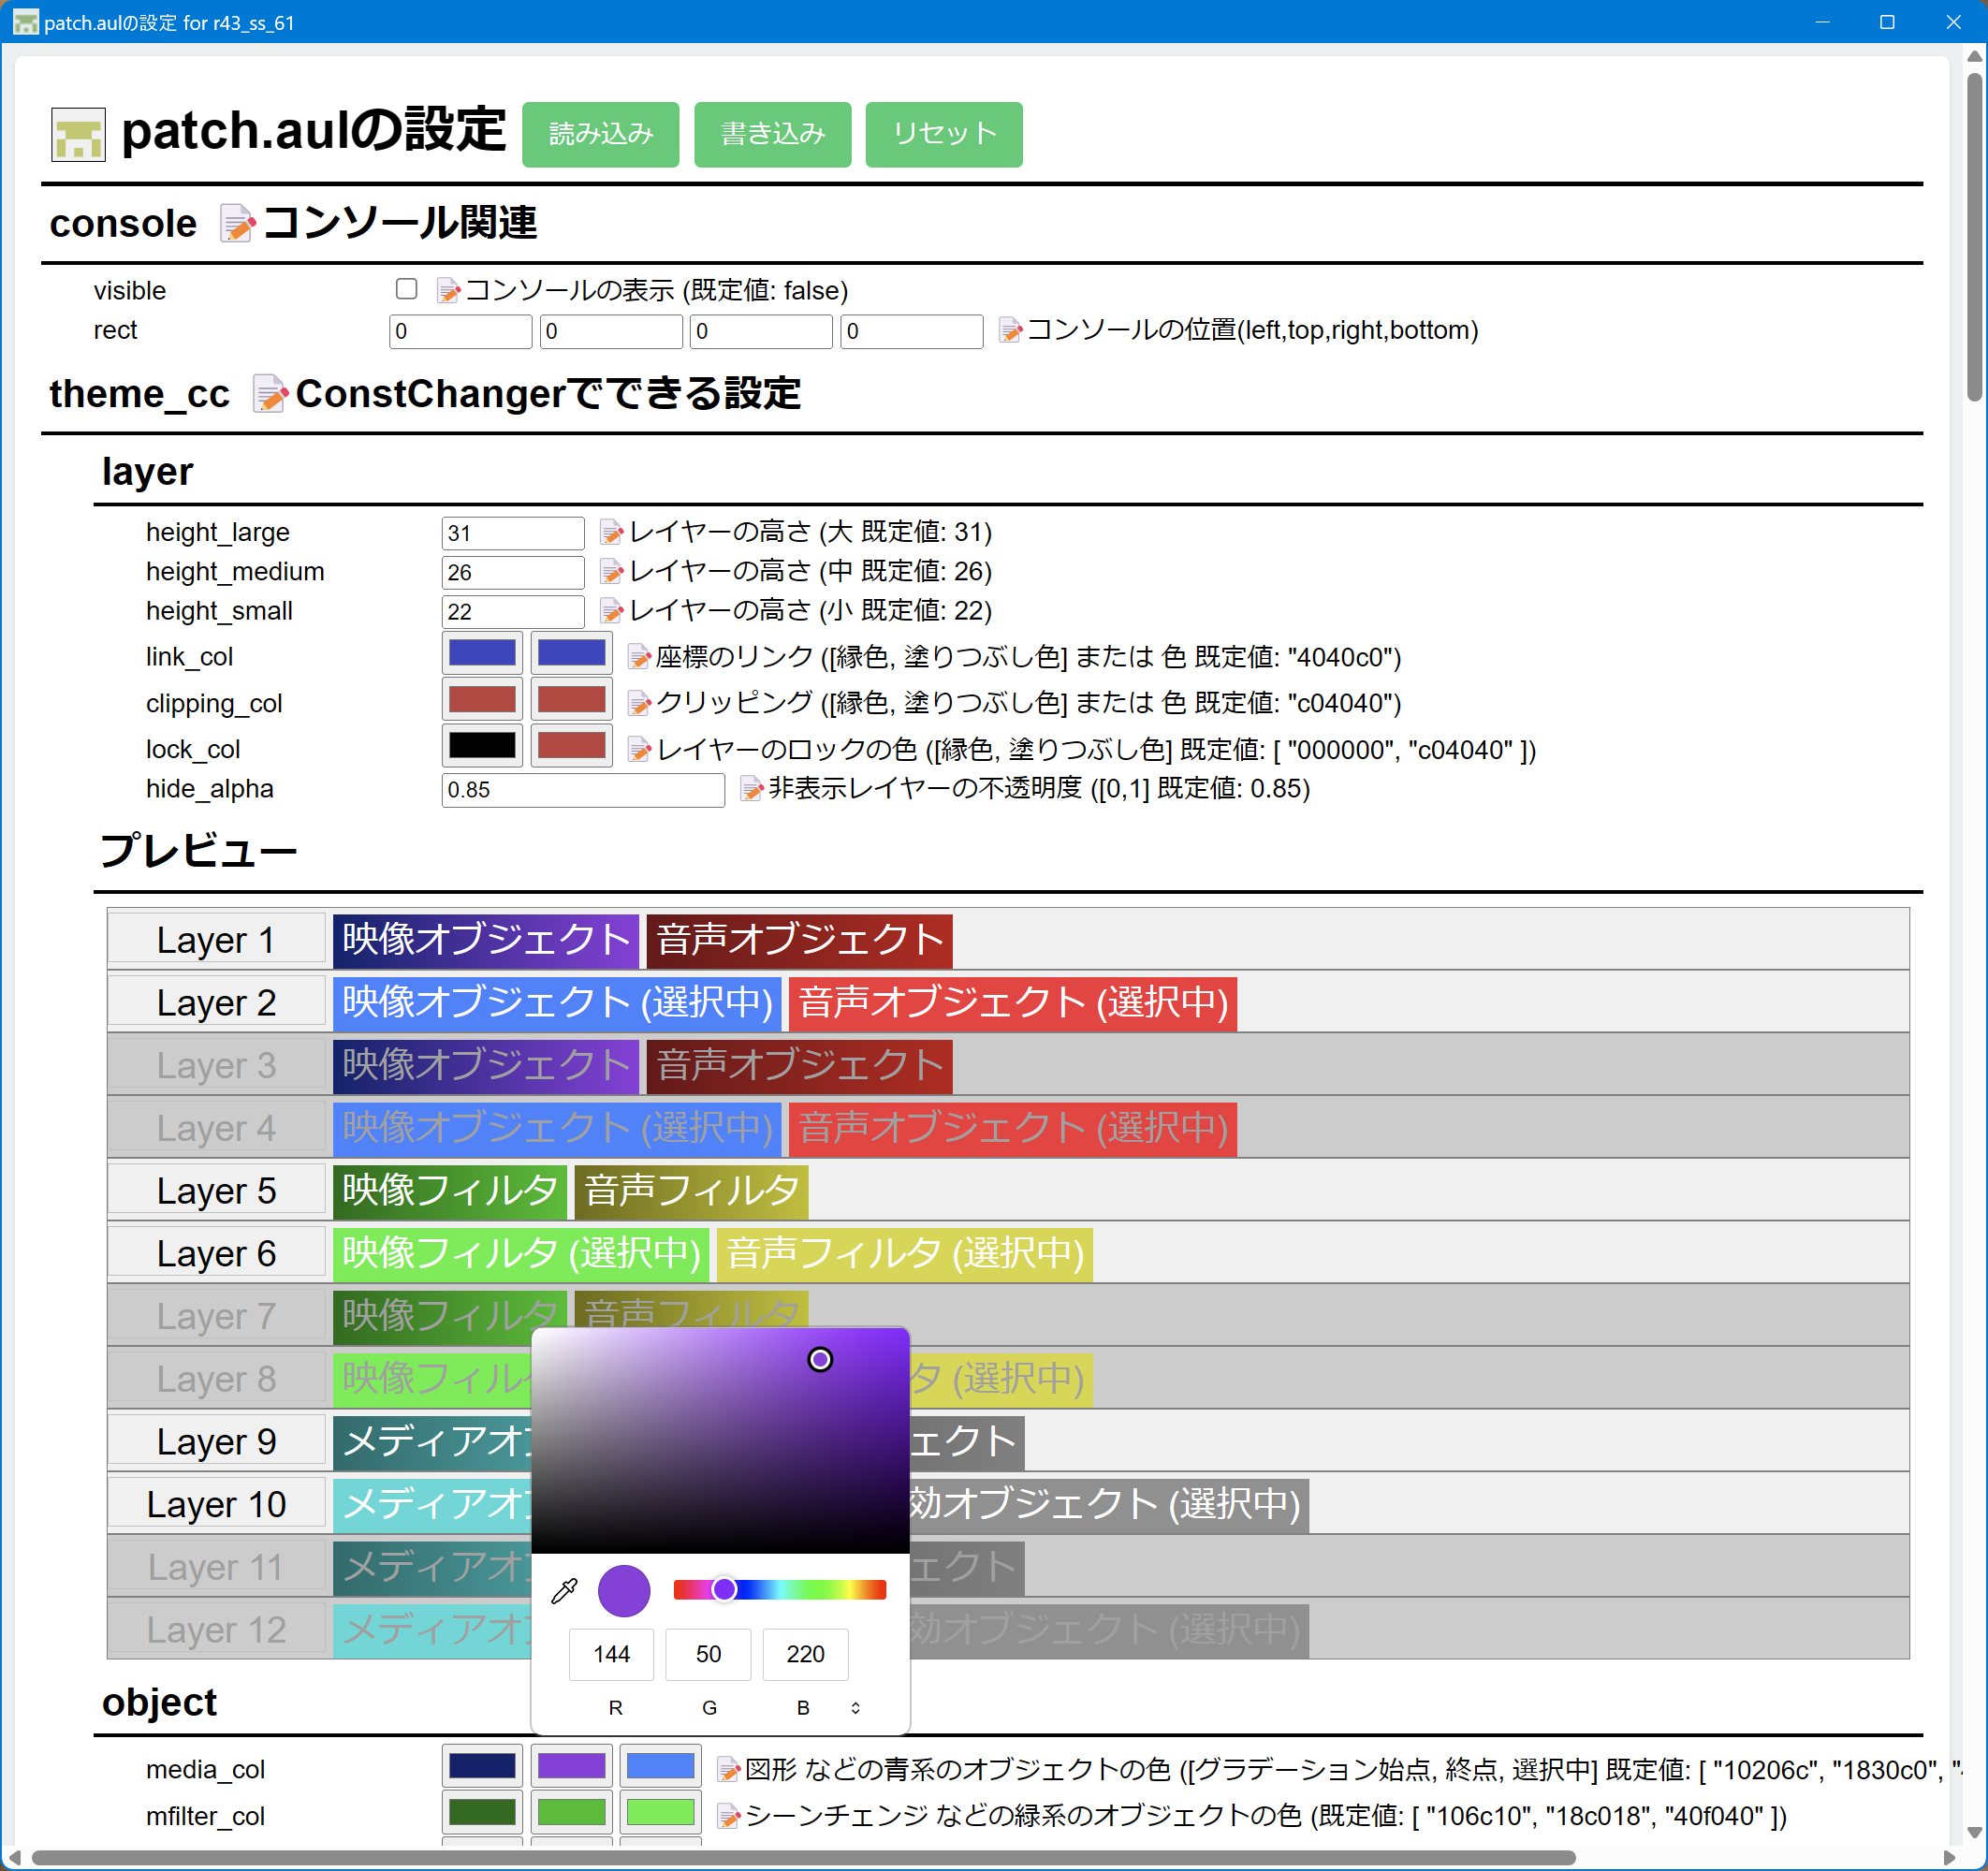Click the 映像オブジェクト block on Layer 1
Viewport: 1988px width, 1871px height.
(x=486, y=940)
